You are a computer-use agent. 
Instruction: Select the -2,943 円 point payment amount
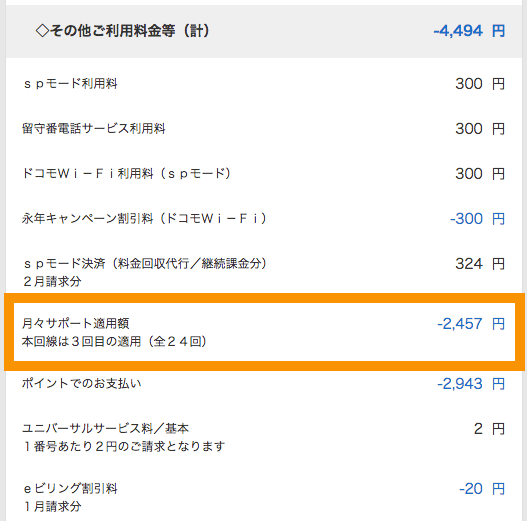[471, 383]
